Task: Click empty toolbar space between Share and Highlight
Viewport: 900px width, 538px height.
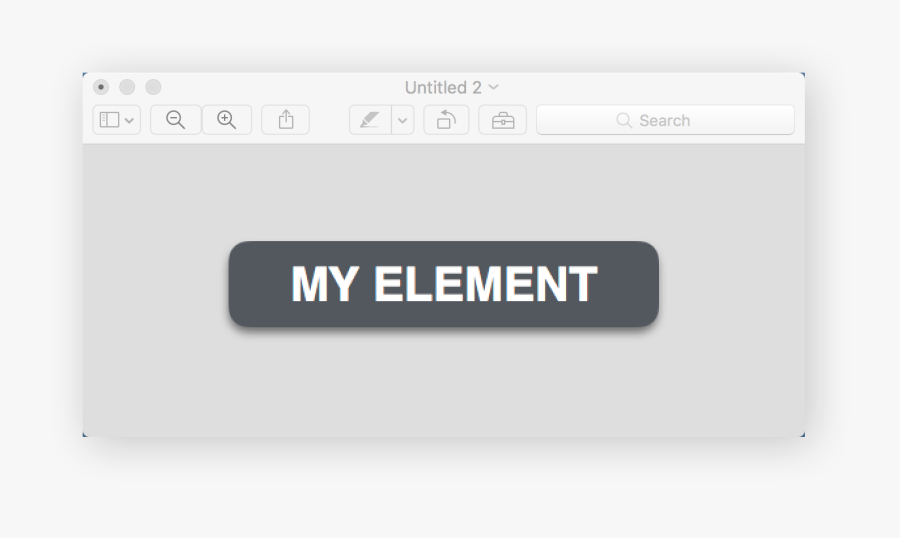Action: pyautogui.click(x=329, y=120)
